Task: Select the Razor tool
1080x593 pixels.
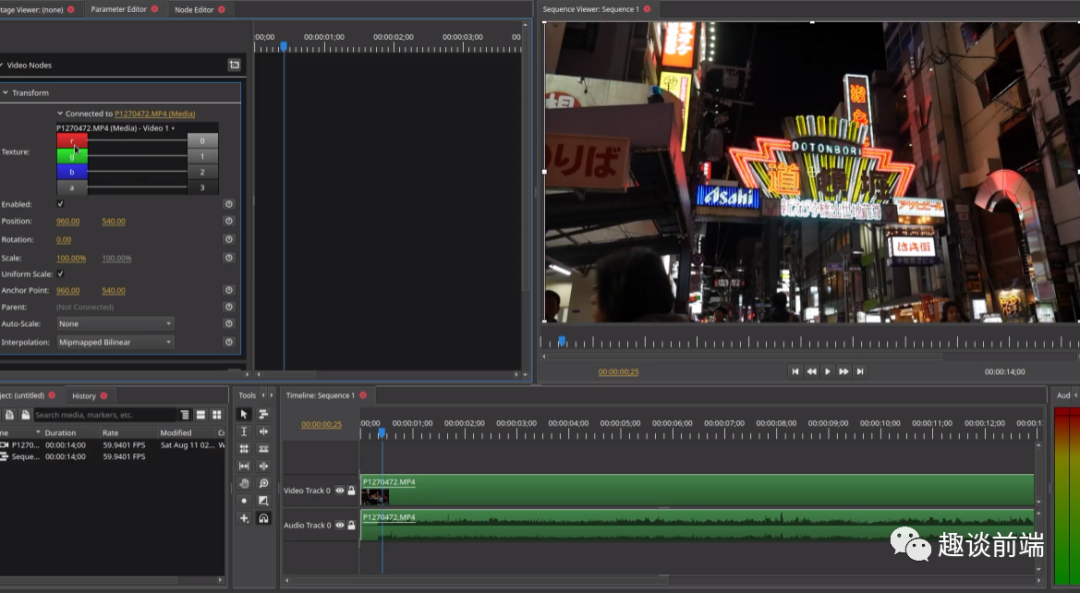Action: click(x=263, y=448)
